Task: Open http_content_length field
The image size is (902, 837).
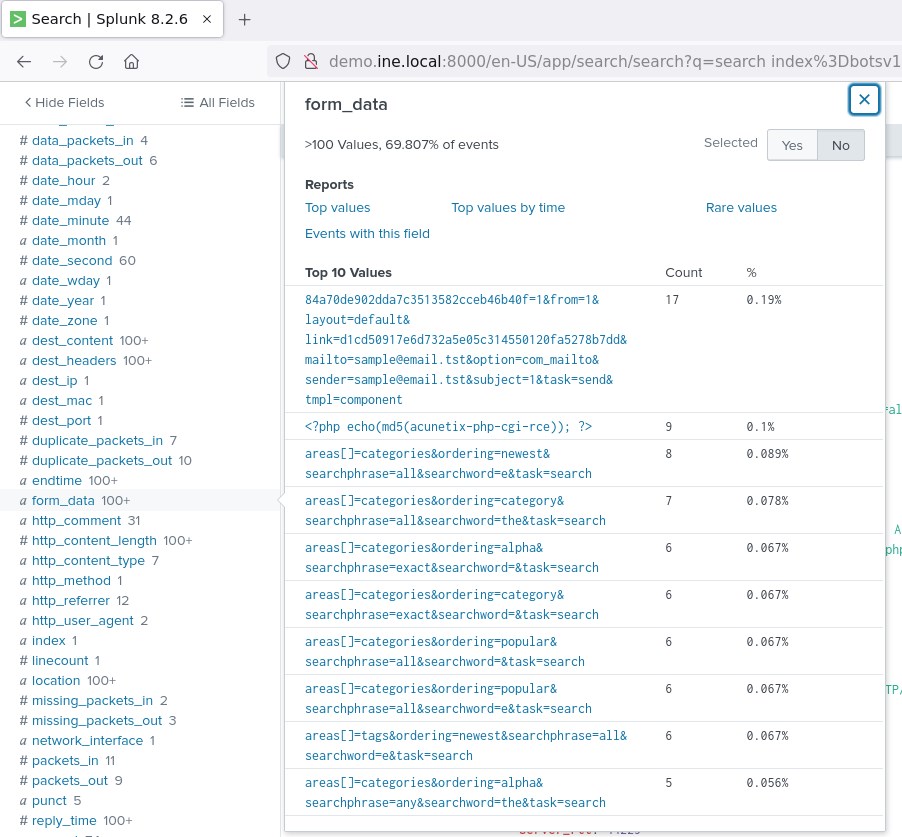Action: 94,541
